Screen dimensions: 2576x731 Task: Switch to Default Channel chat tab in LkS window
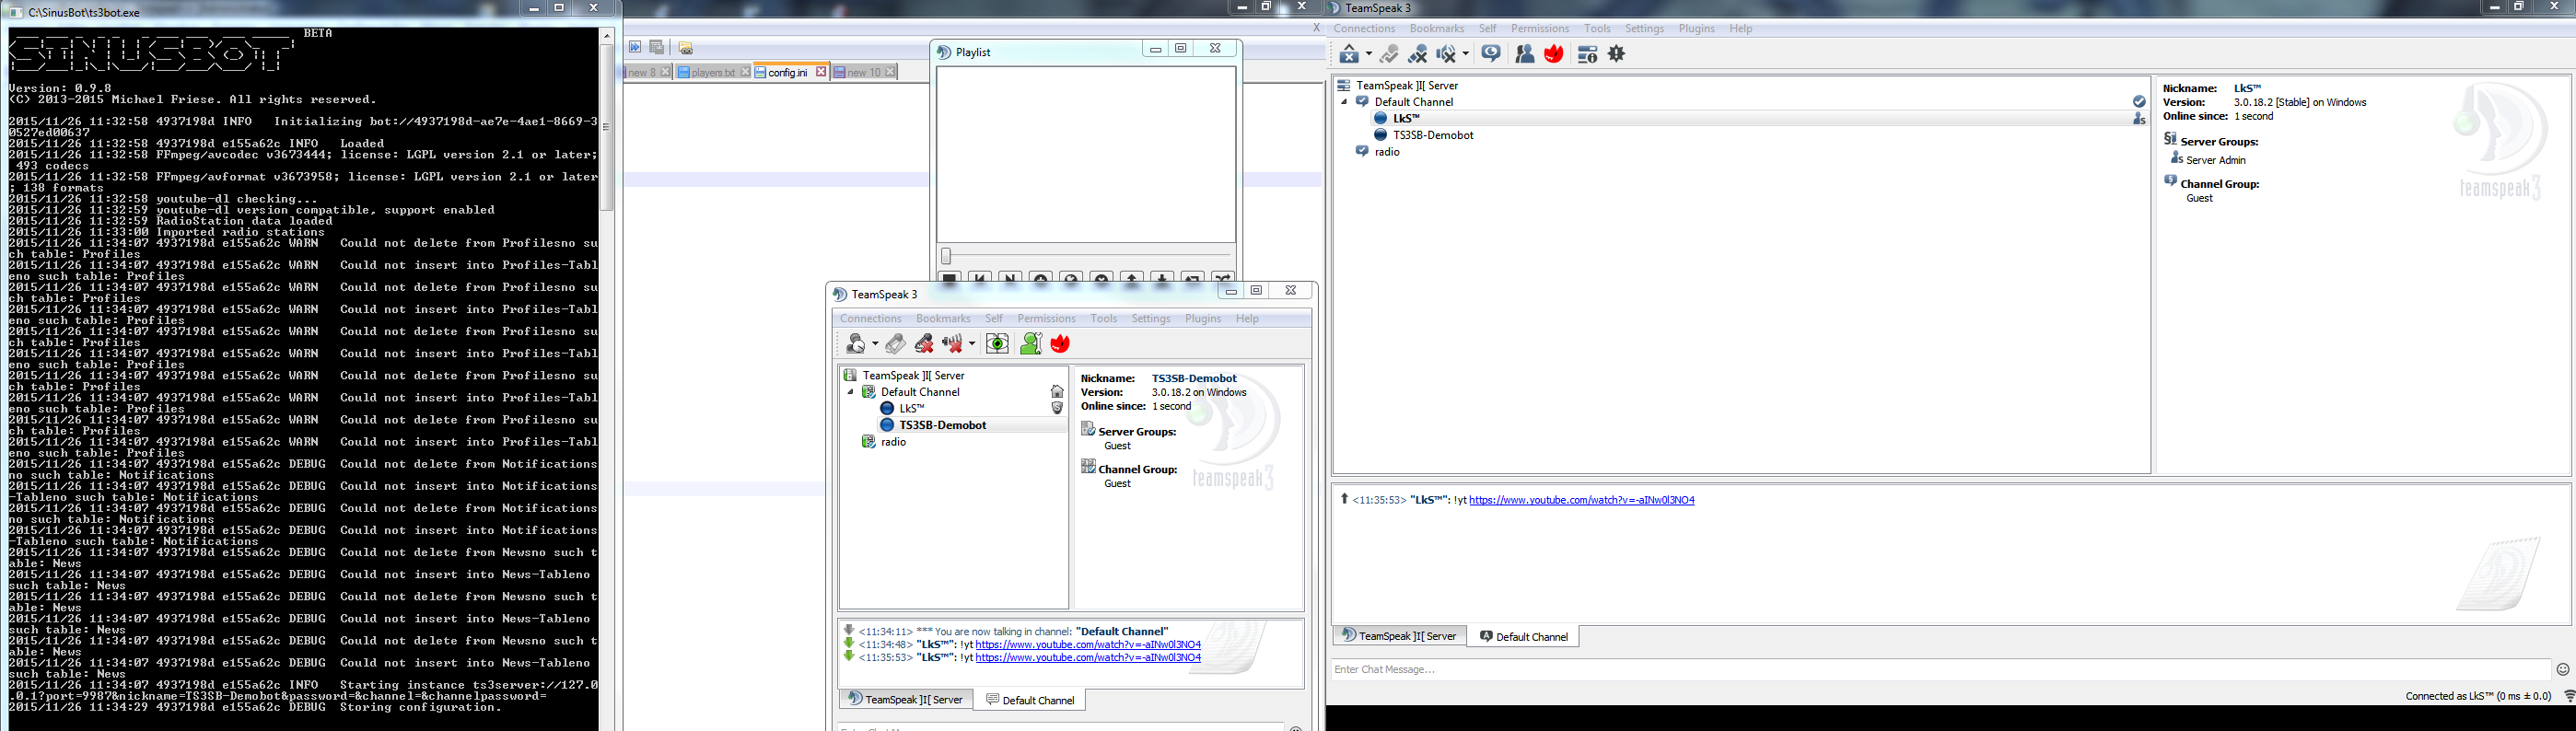pyautogui.click(x=1523, y=637)
